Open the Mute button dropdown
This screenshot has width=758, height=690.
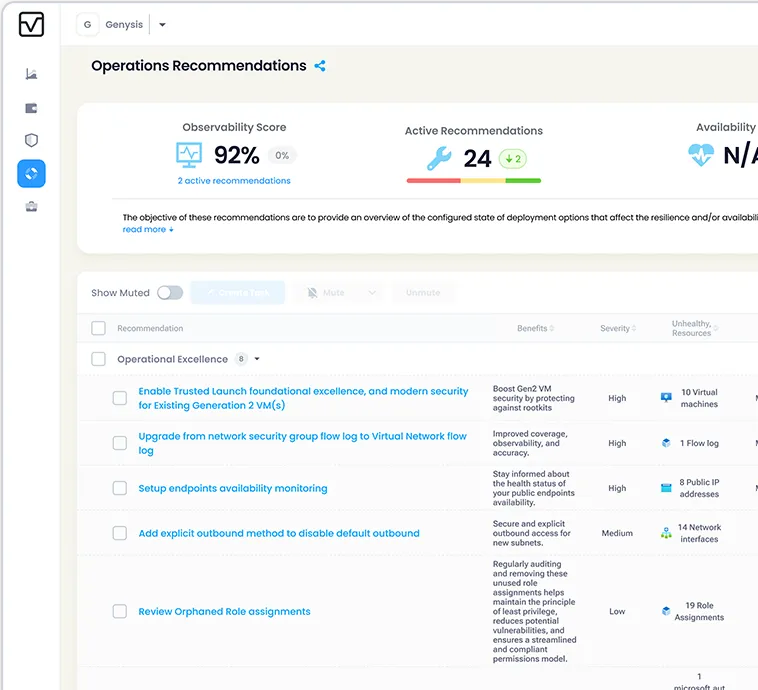[372, 293]
